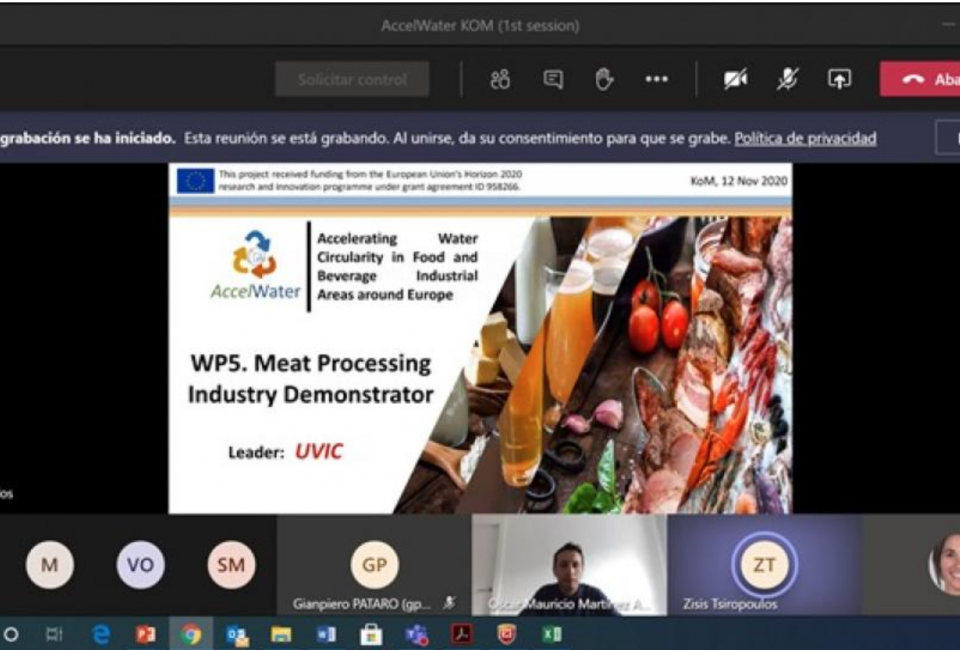Screen dimensions: 960x650
Task: Select the shared WP5 presentation slide
Action: tap(480, 338)
